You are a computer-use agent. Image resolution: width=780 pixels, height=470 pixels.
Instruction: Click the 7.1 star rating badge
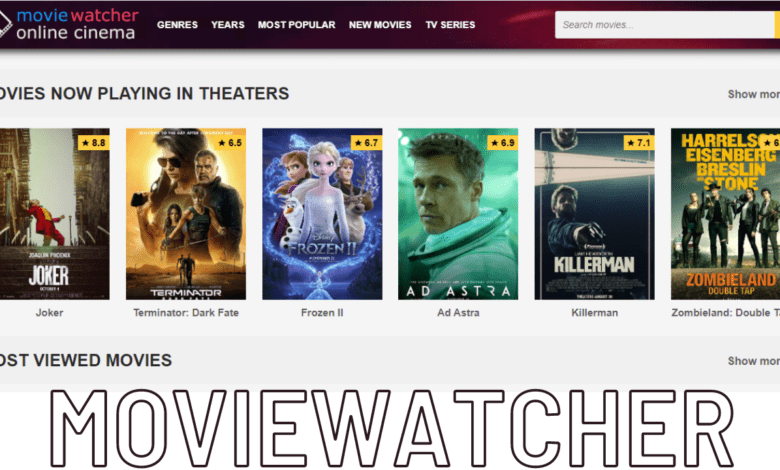(x=639, y=143)
